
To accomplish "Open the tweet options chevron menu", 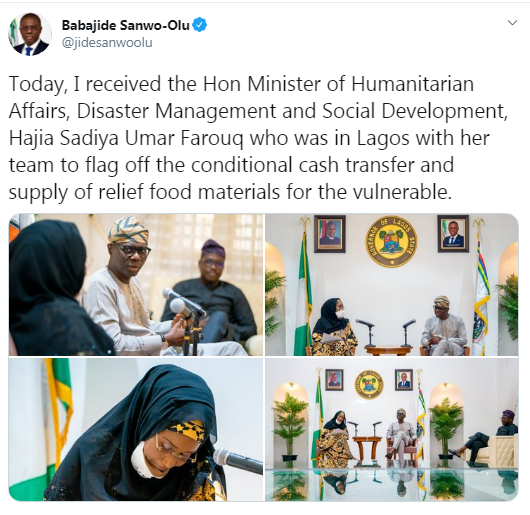I will (512, 23).
